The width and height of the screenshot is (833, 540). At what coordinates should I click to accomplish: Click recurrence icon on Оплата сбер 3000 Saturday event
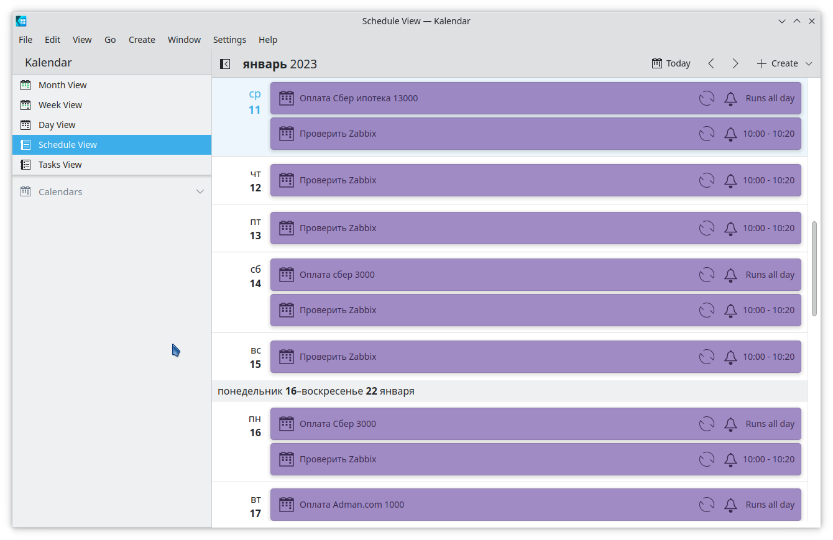coord(706,275)
